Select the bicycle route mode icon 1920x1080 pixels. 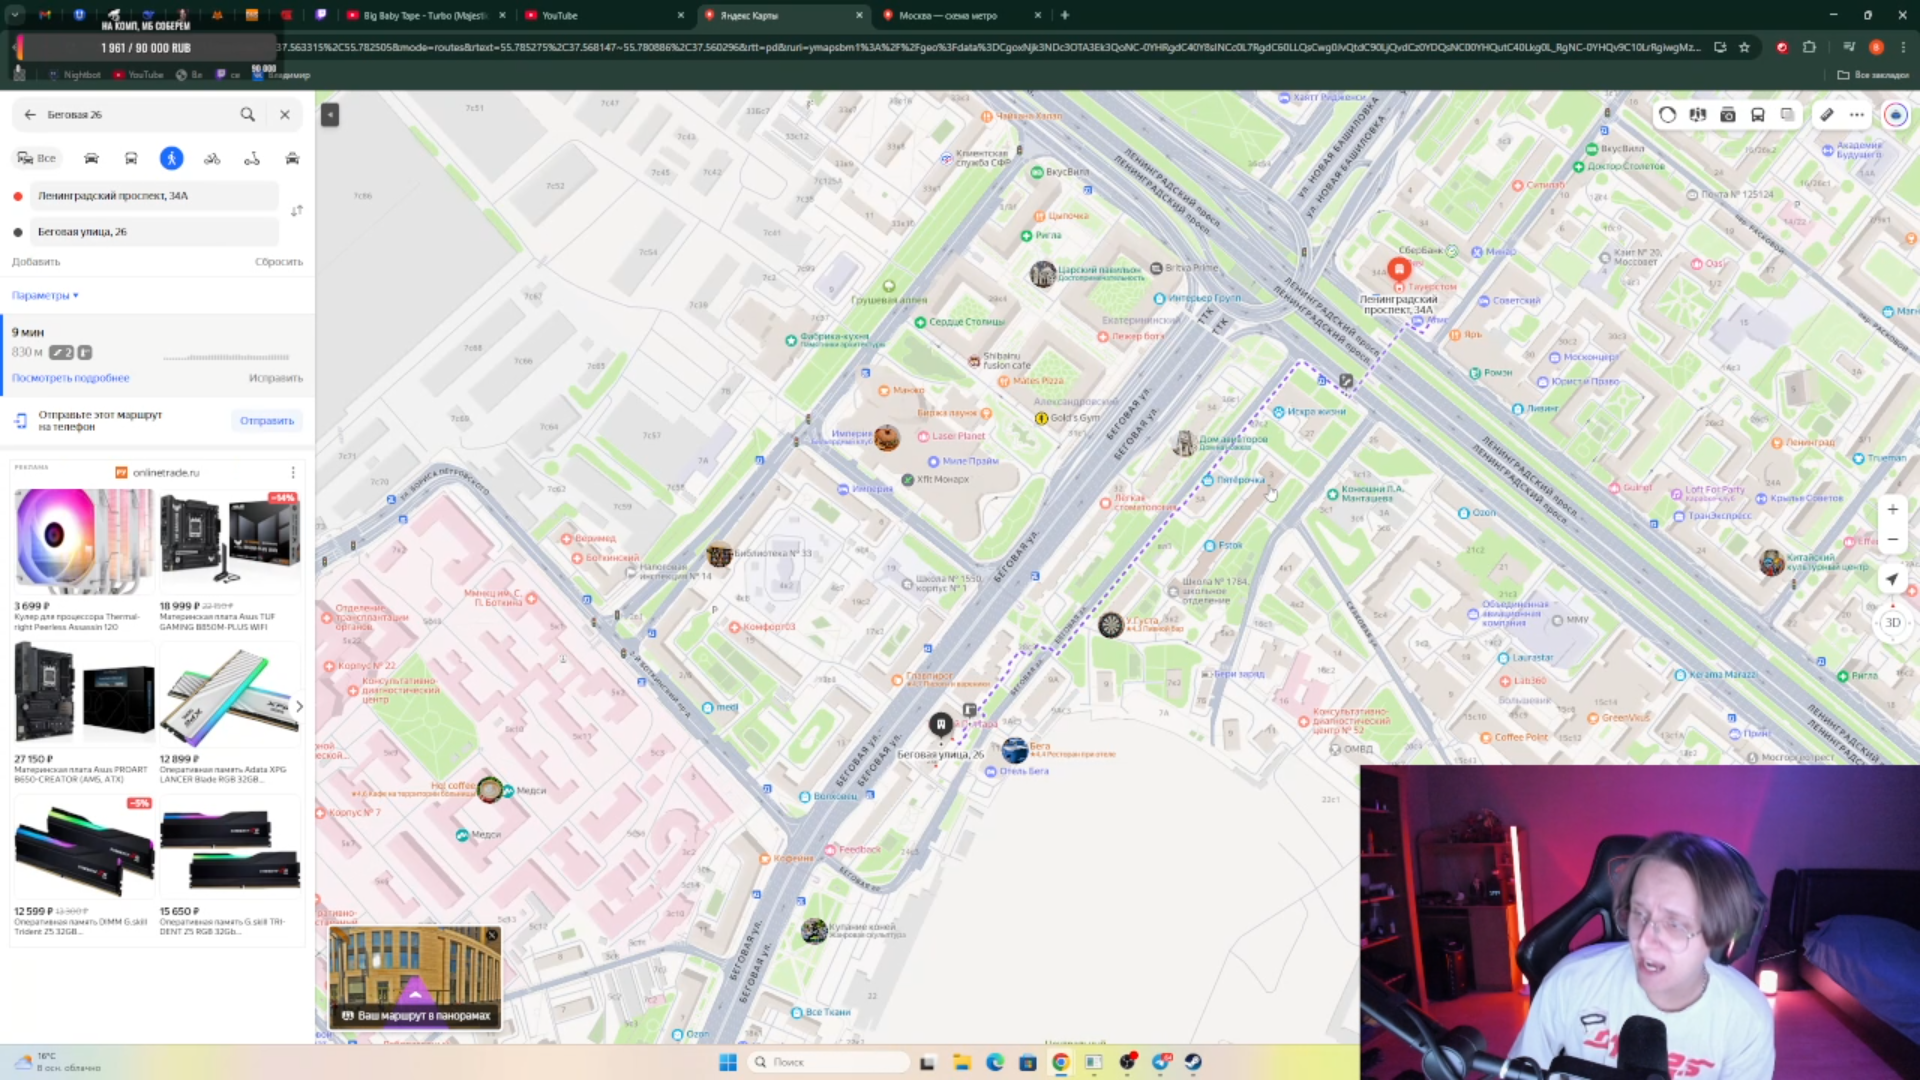212,158
